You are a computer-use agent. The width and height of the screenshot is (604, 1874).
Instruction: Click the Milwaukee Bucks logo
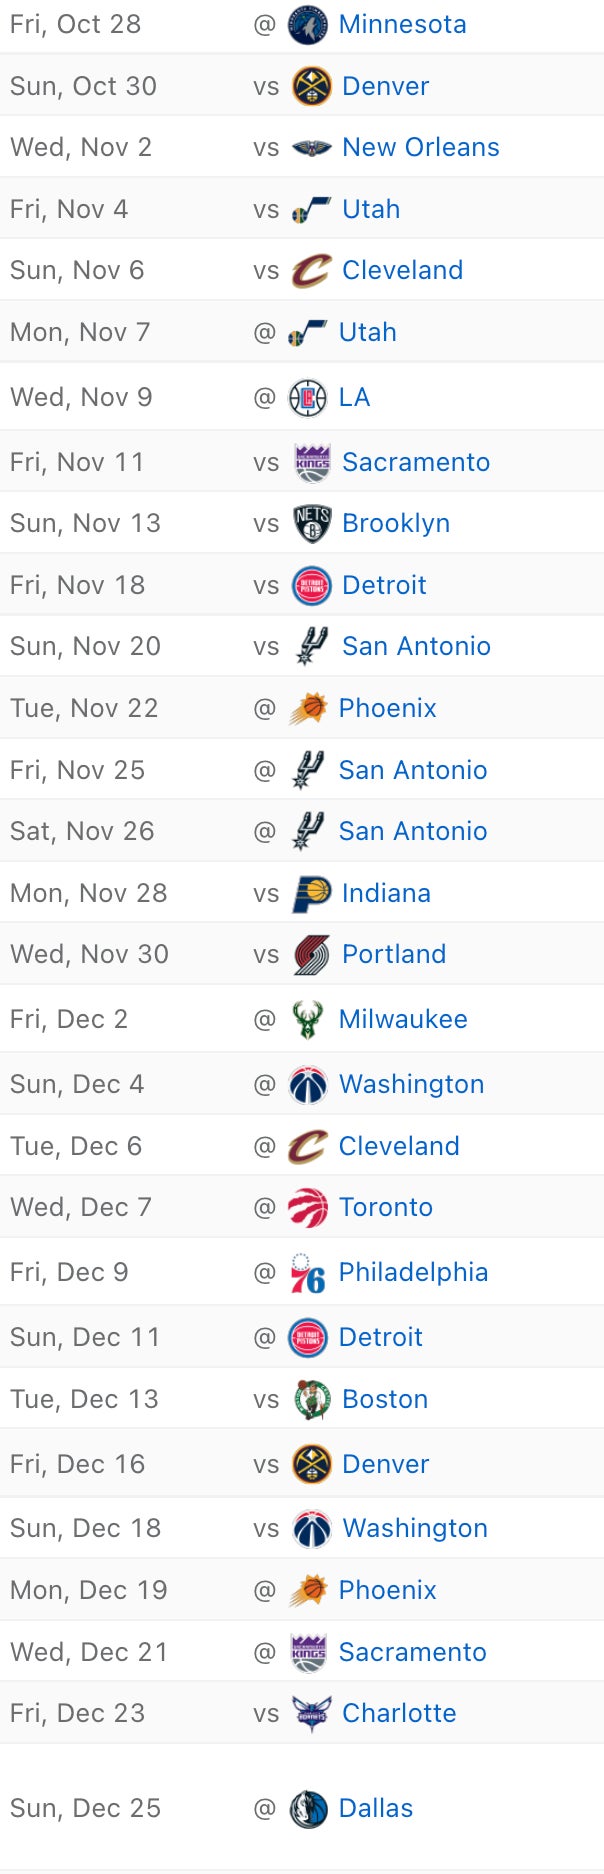[308, 1020]
